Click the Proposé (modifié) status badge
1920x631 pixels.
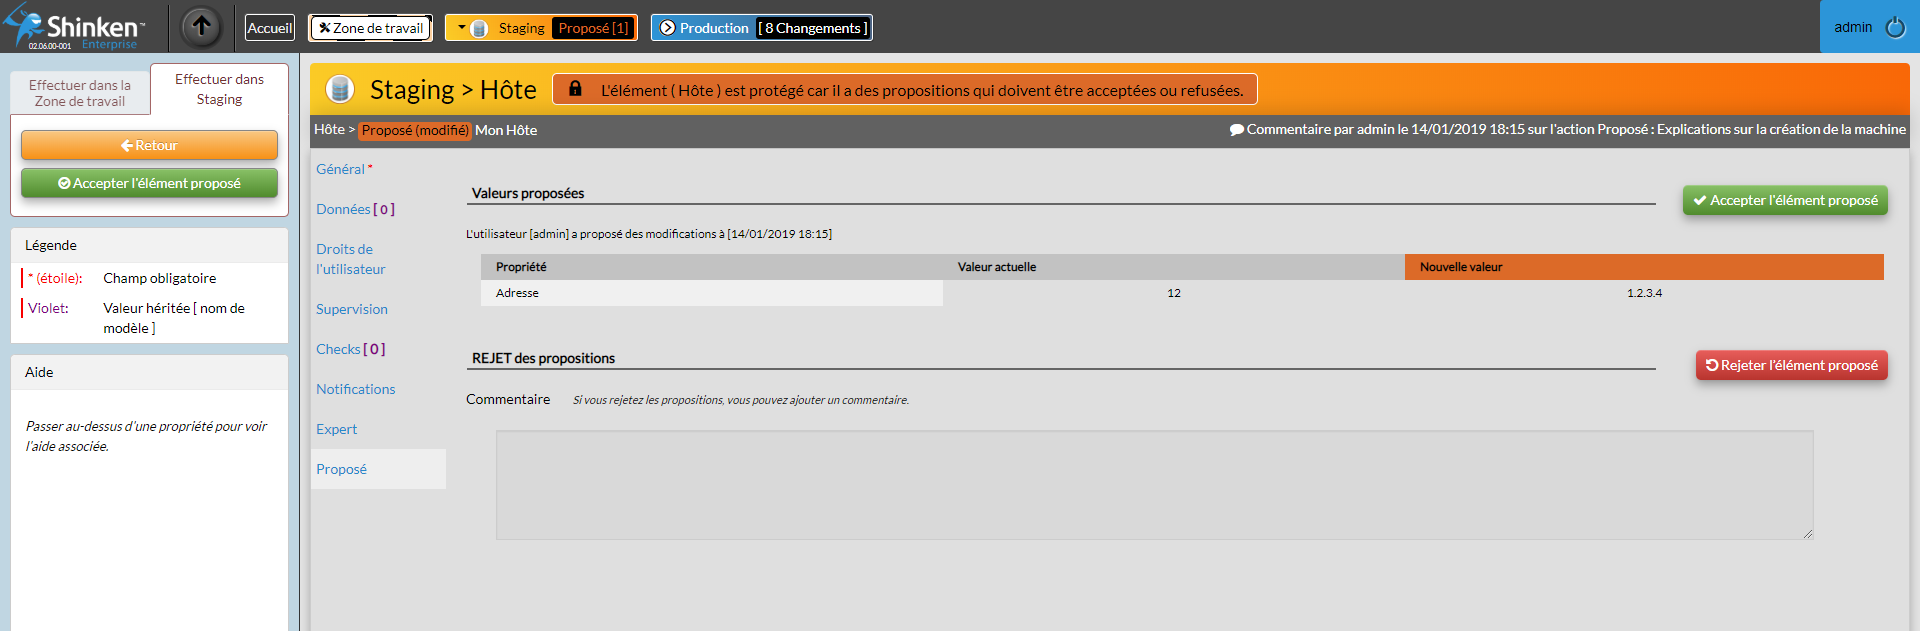[x=415, y=130]
